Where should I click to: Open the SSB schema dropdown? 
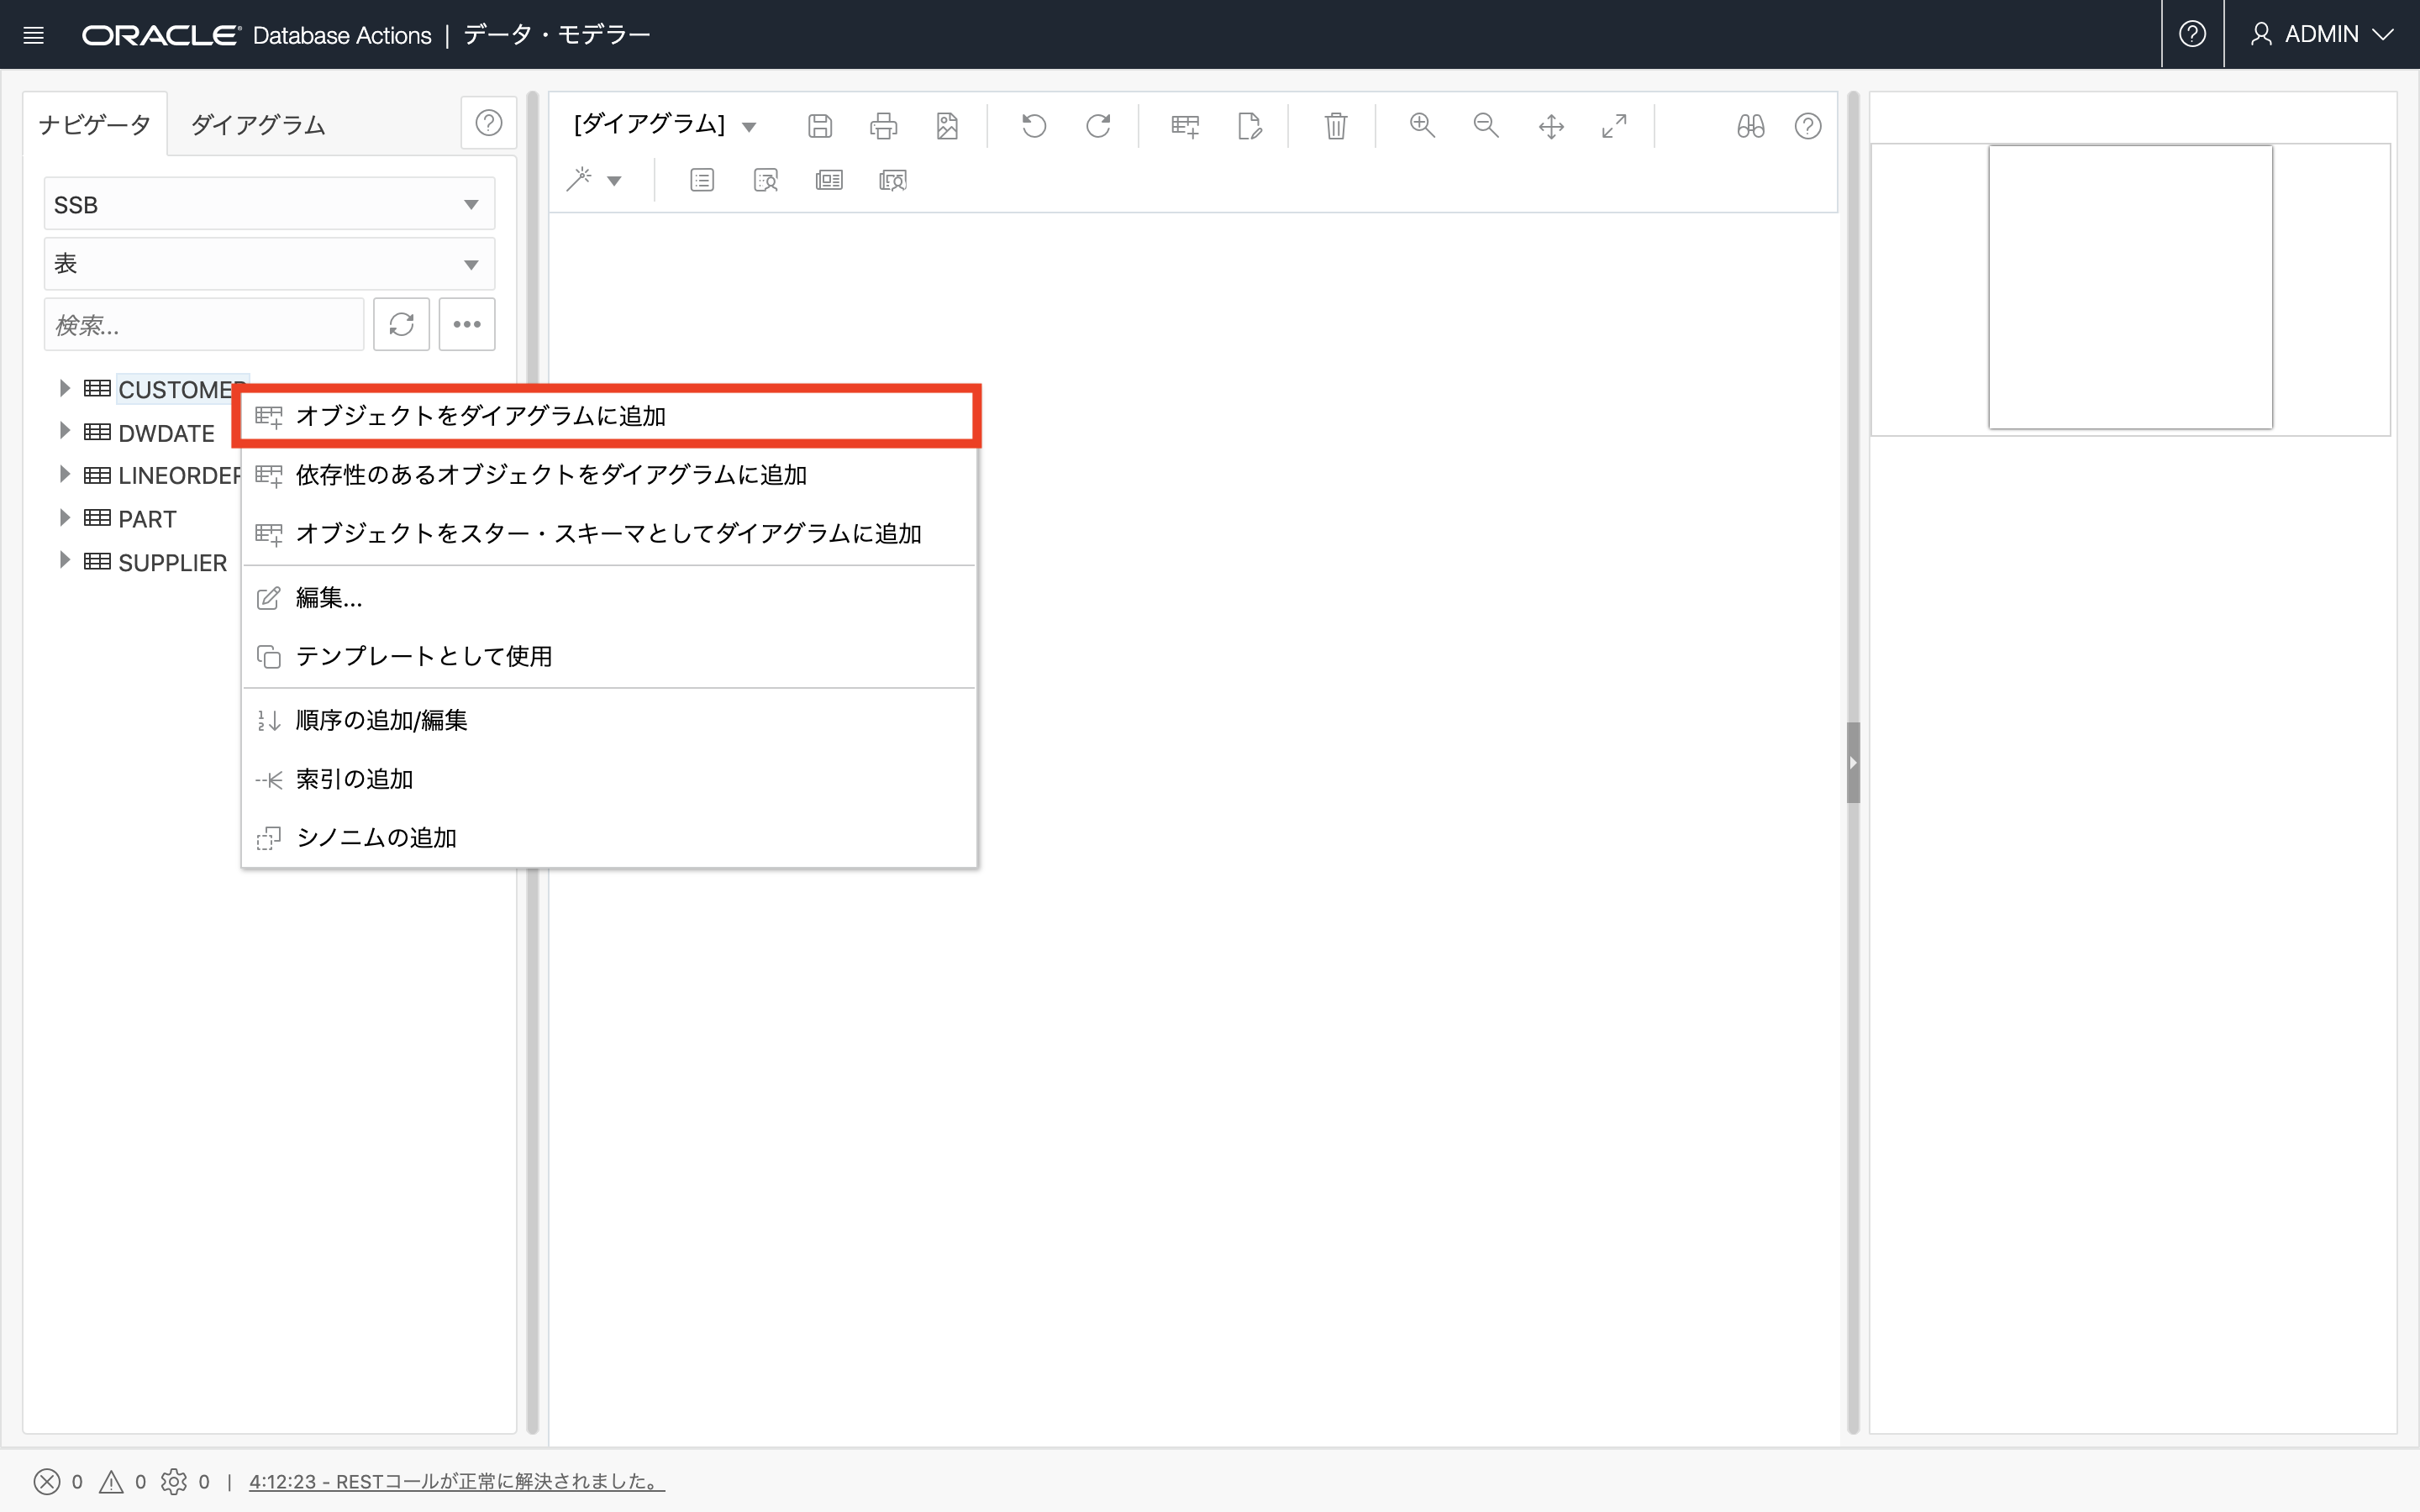coord(269,205)
